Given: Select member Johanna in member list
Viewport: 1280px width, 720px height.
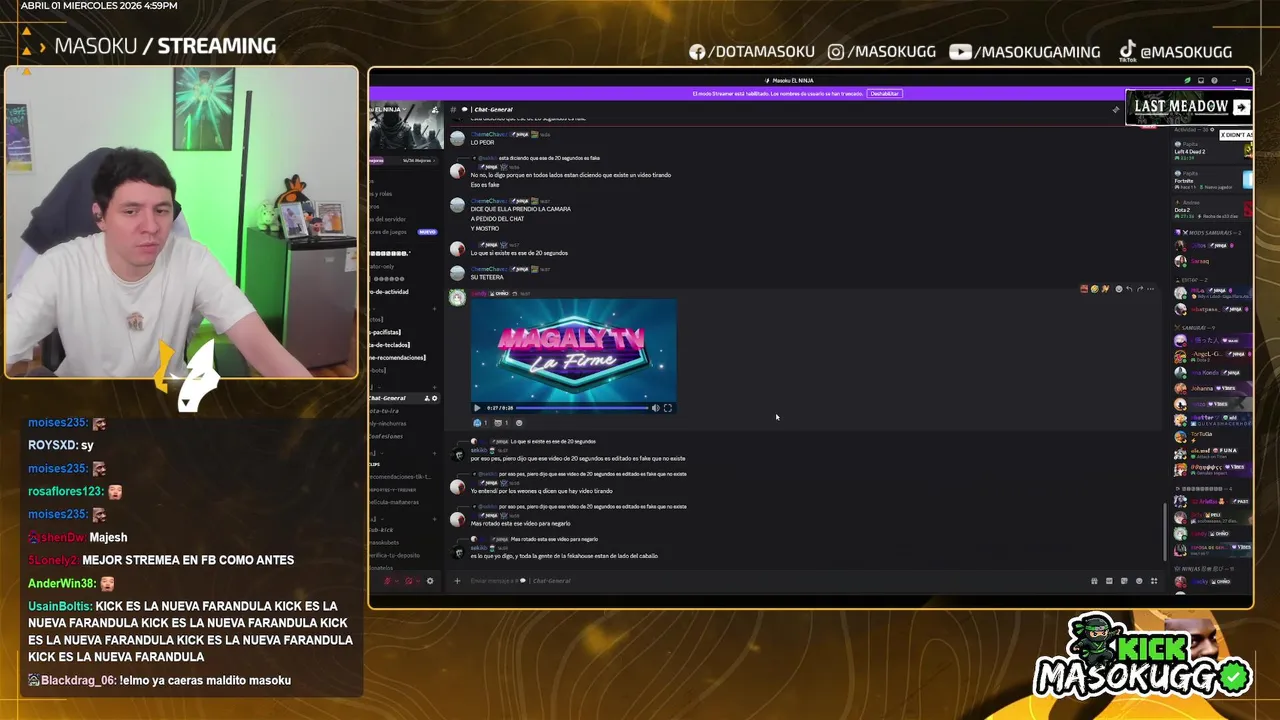Looking at the screenshot, I should click(1212, 388).
